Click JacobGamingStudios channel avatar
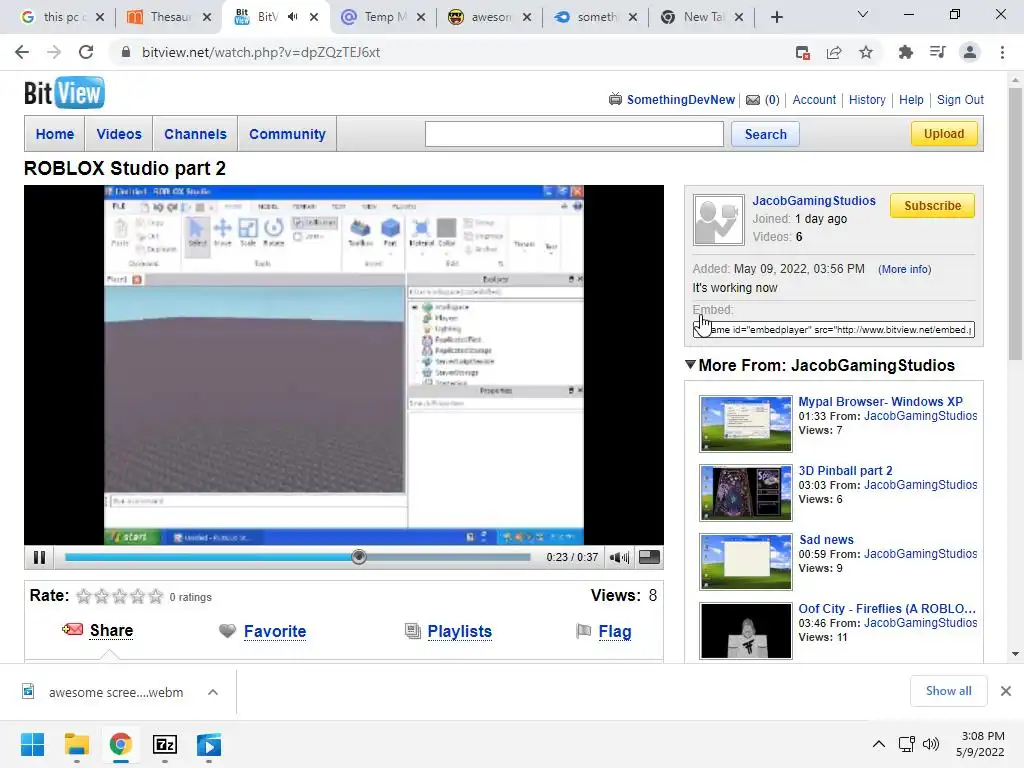 coord(718,219)
